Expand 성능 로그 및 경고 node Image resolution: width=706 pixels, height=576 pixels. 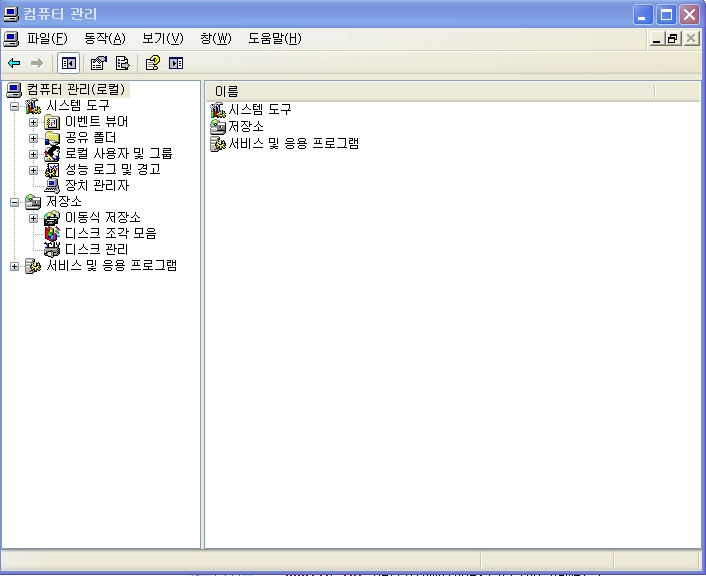point(33,170)
